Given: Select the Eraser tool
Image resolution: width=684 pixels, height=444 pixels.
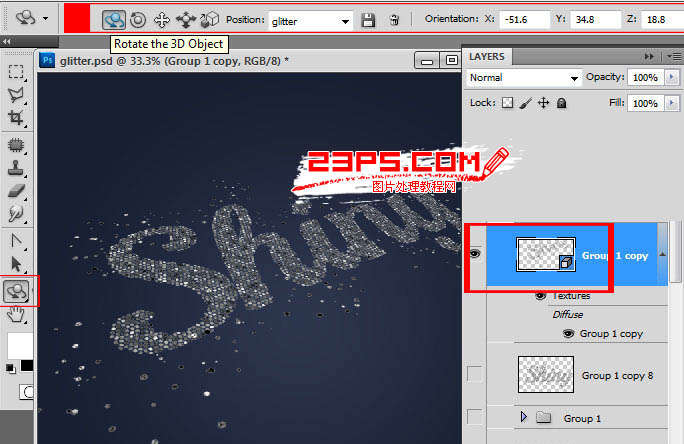Looking at the screenshot, I should (17, 190).
